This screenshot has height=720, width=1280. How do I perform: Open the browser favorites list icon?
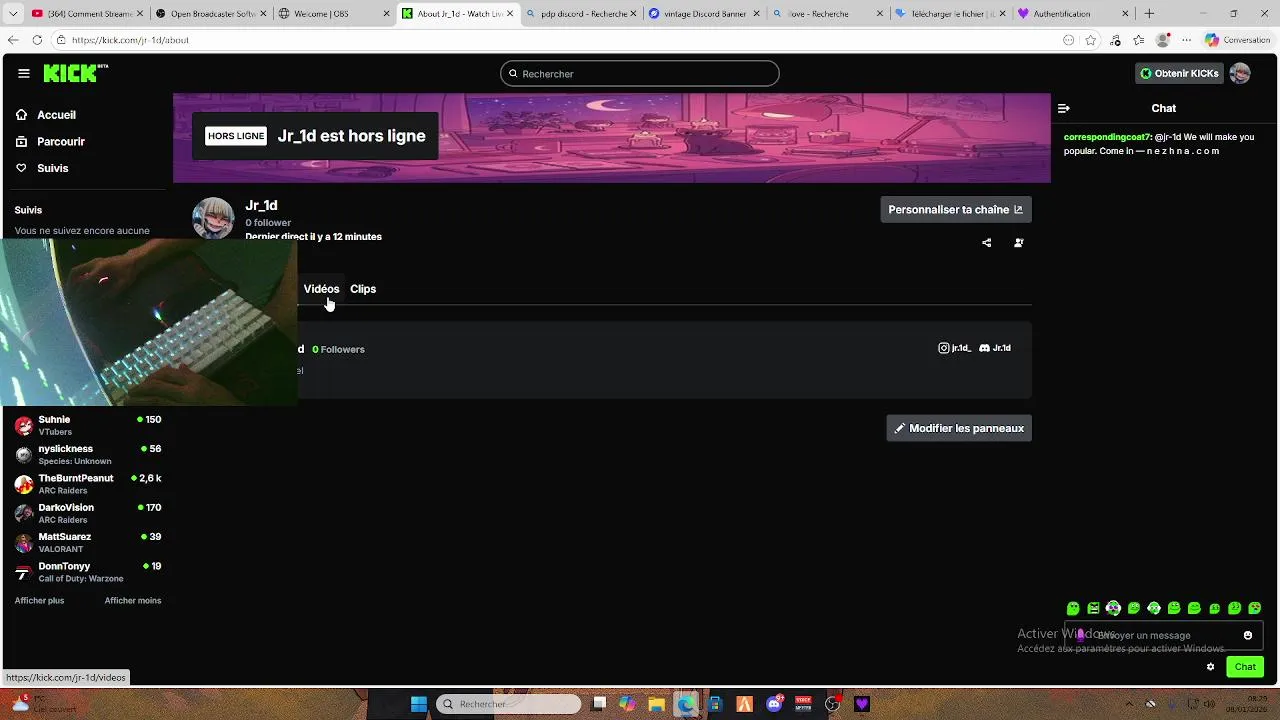click(1139, 40)
